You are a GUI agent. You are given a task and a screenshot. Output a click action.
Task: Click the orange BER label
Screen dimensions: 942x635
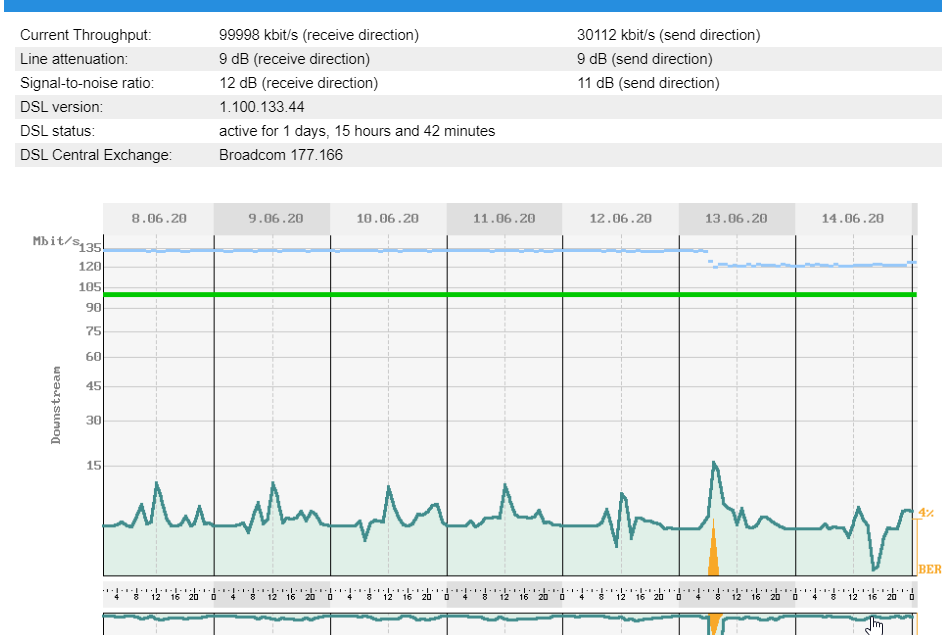point(929,569)
